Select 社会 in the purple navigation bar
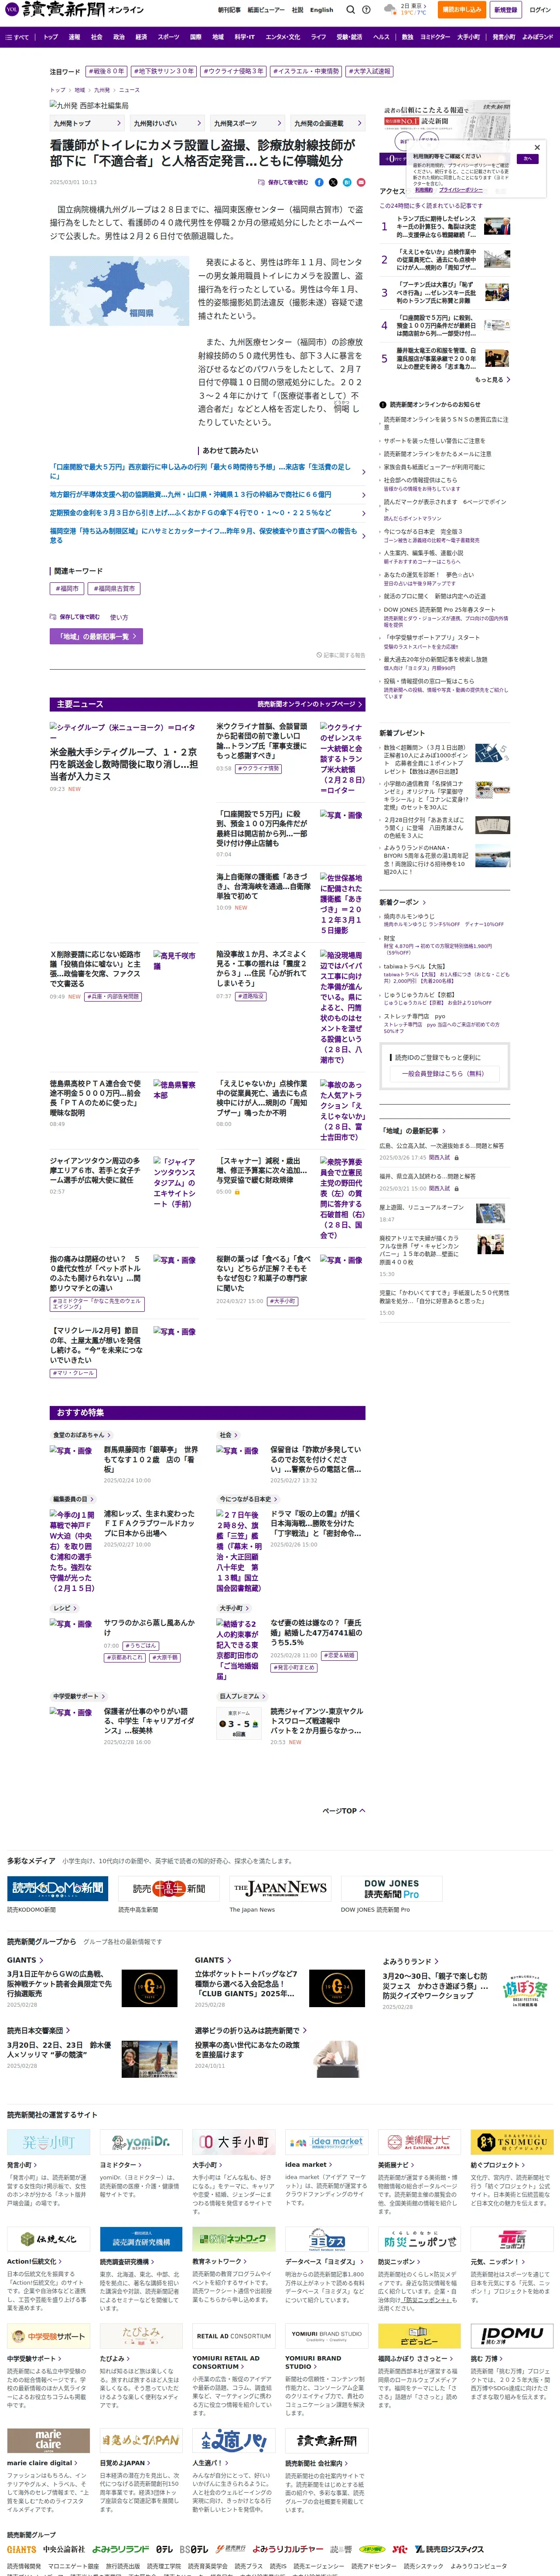Viewport: 560px width, 2576px height. (x=96, y=37)
